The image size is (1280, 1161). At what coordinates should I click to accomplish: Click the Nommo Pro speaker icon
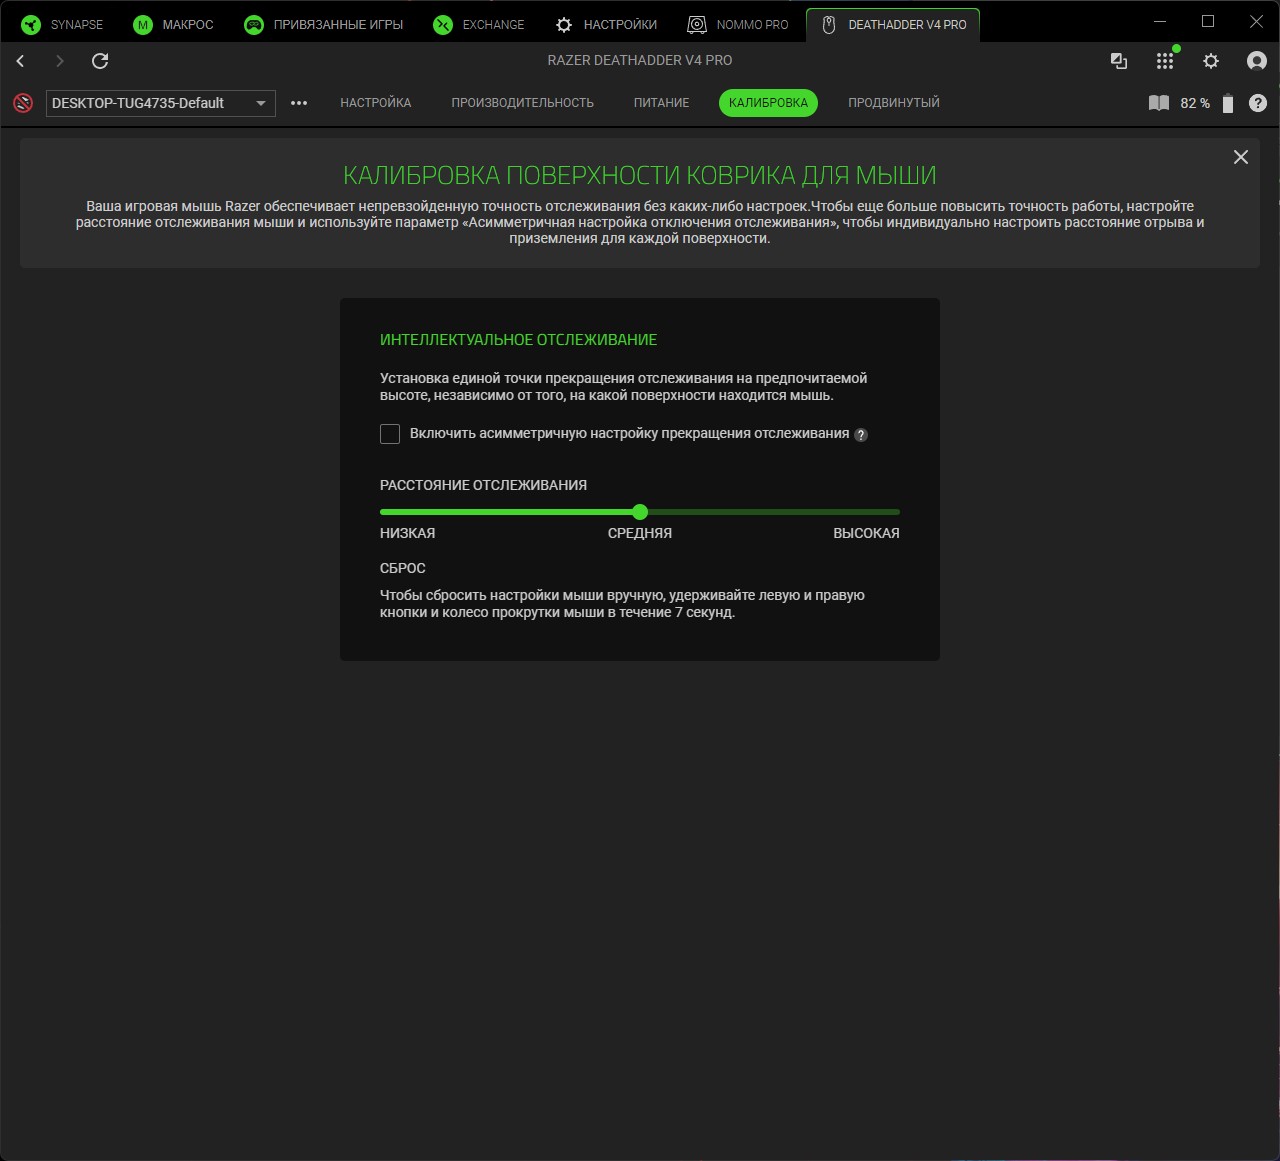coord(697,25)
